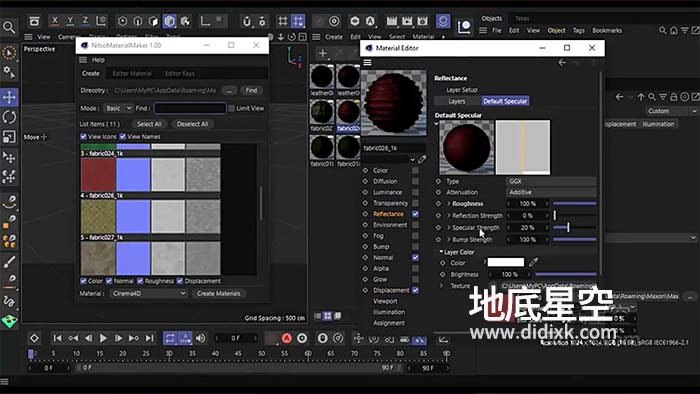Toggle NitroMaterialMaker Displacement checkbox
The image size is (700, 394).
tap(179, 281)
